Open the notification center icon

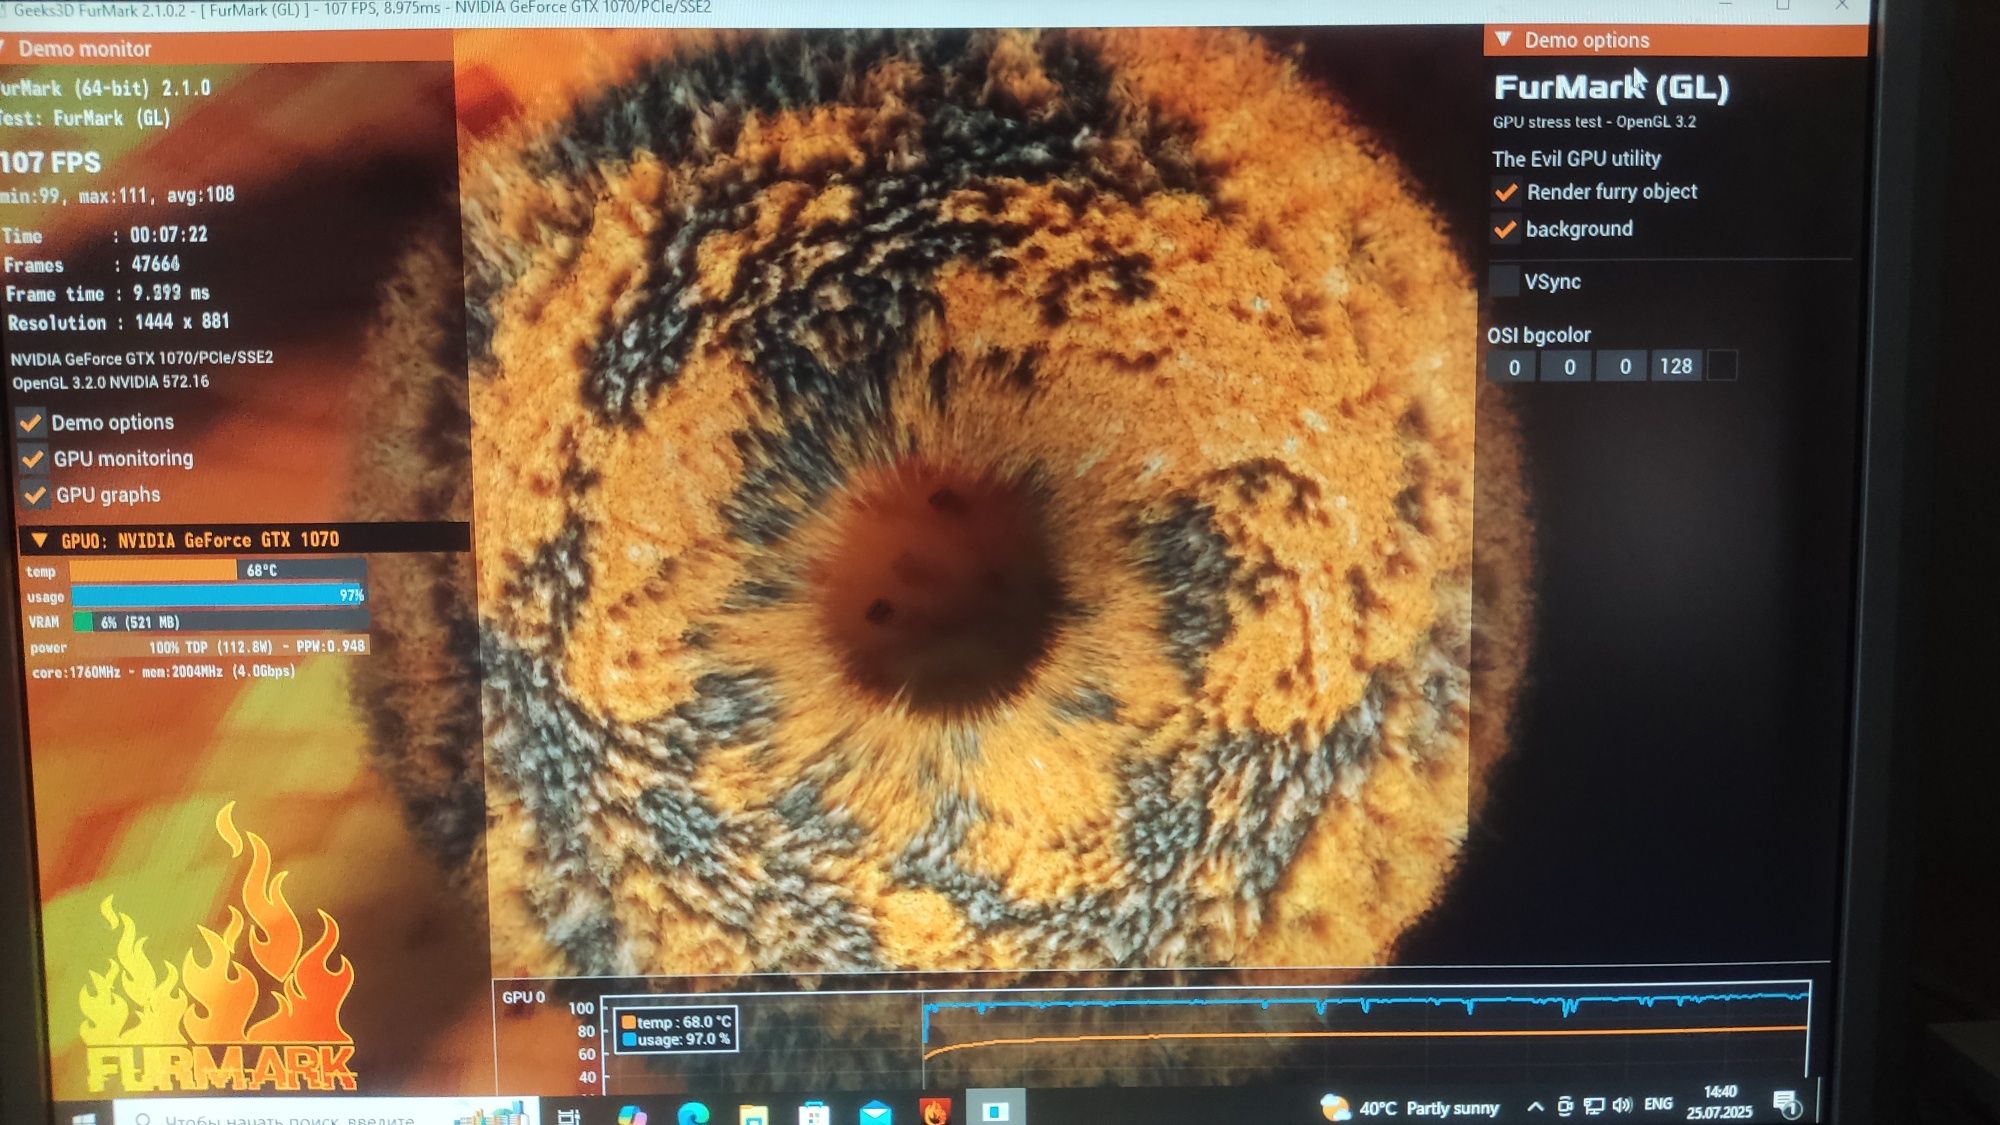[1787, 1103]
